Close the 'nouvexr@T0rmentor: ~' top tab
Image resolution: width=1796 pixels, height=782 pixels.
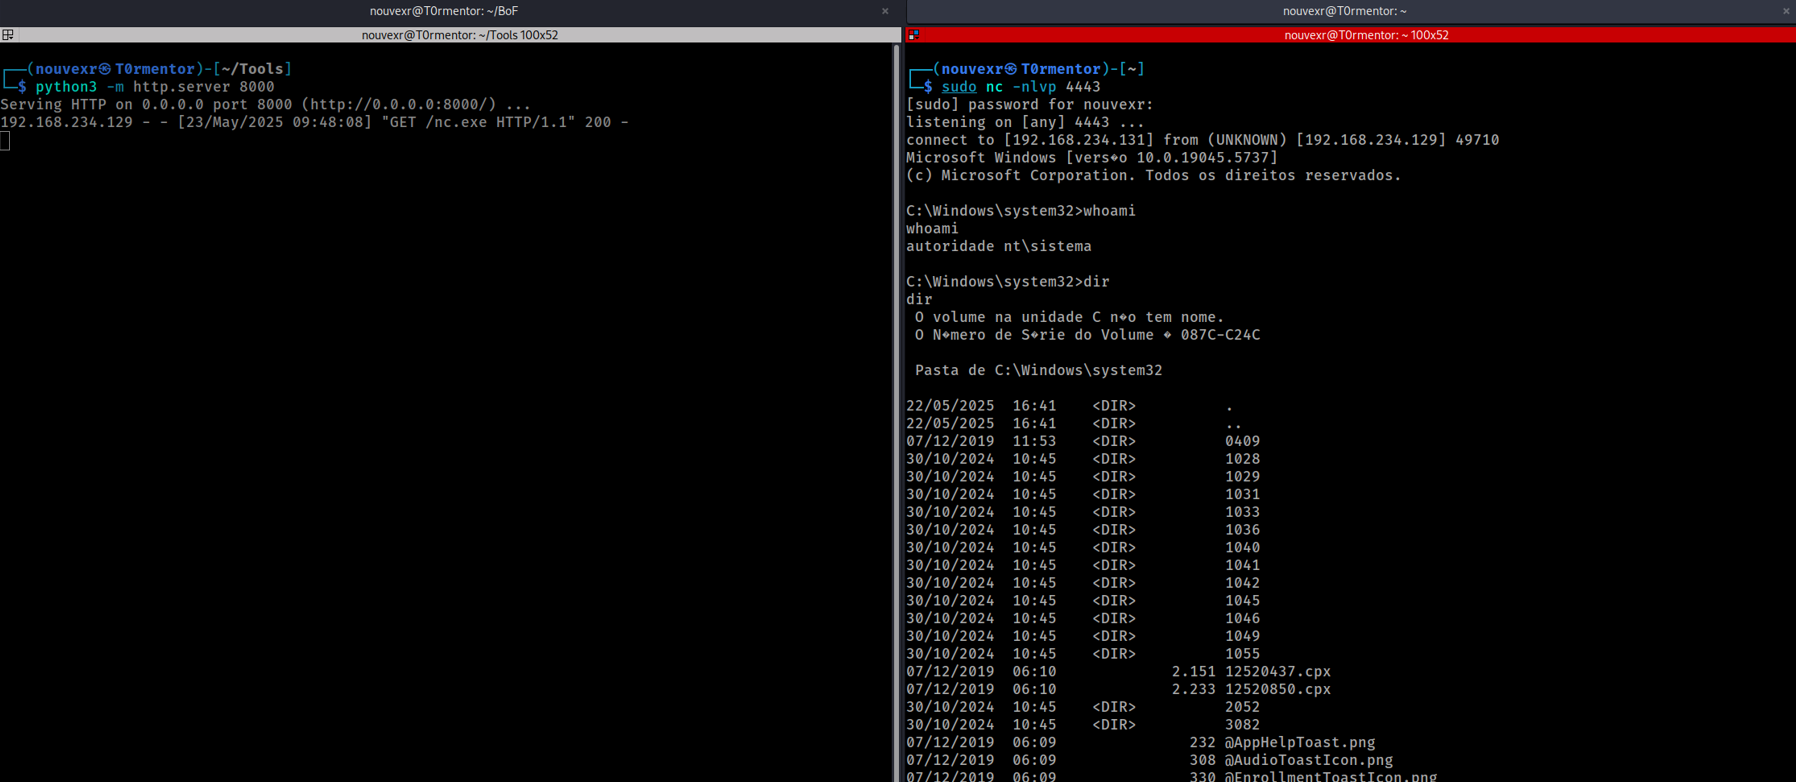click(x=1786, y=11)
